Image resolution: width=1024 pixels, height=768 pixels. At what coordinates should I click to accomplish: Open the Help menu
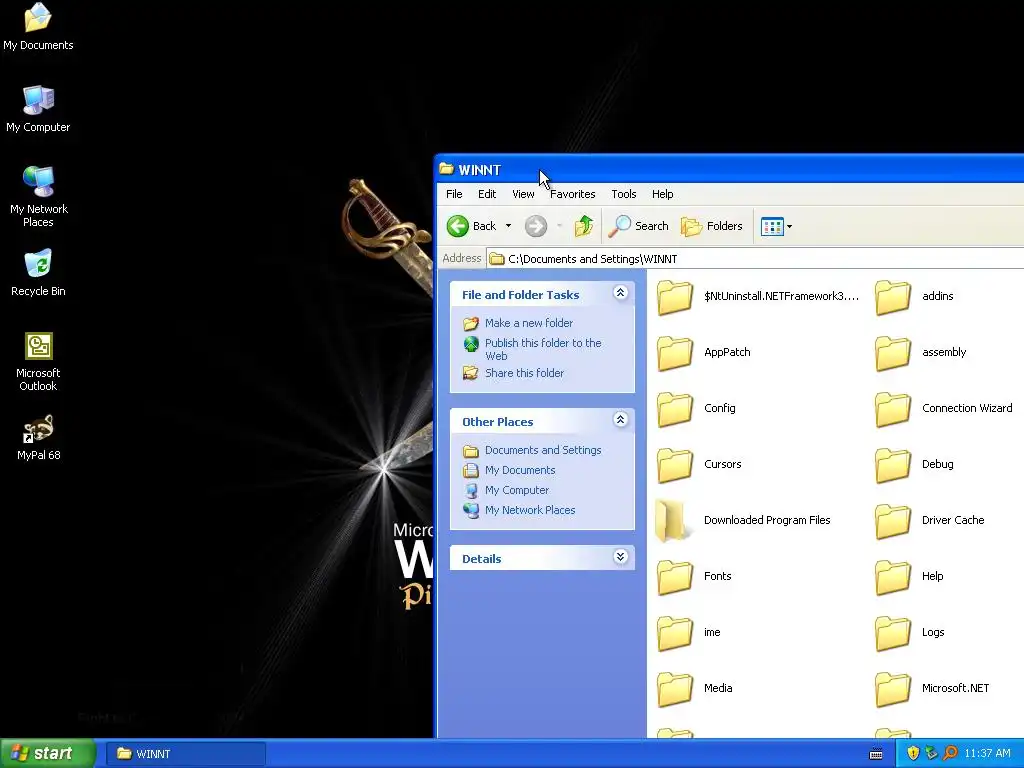662,194
